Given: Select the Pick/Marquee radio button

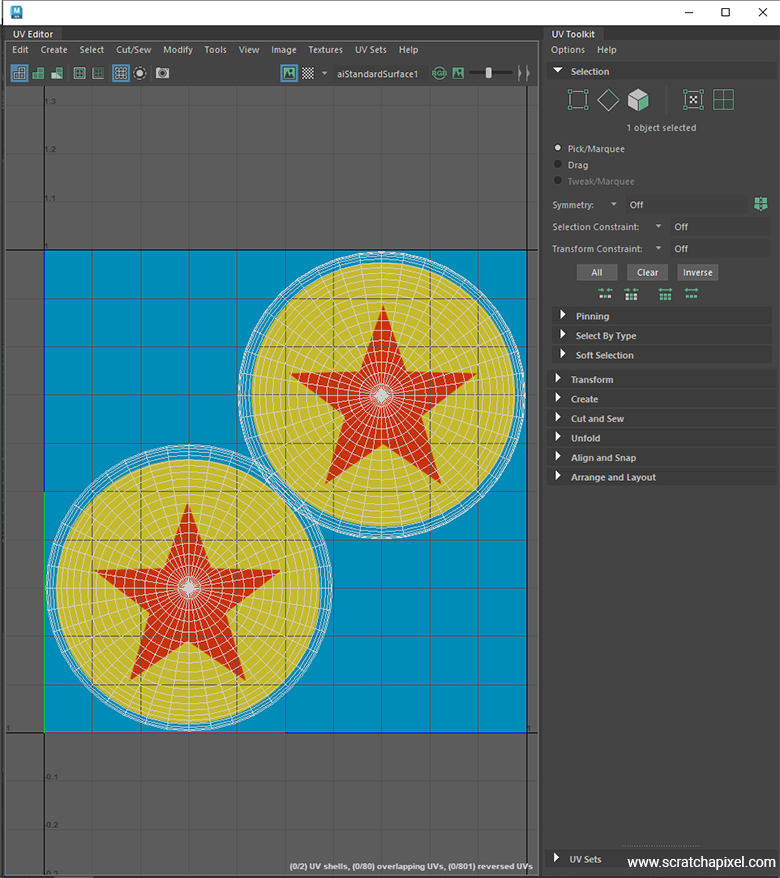Looking at the screenshot, I should (x=558, y=148).
